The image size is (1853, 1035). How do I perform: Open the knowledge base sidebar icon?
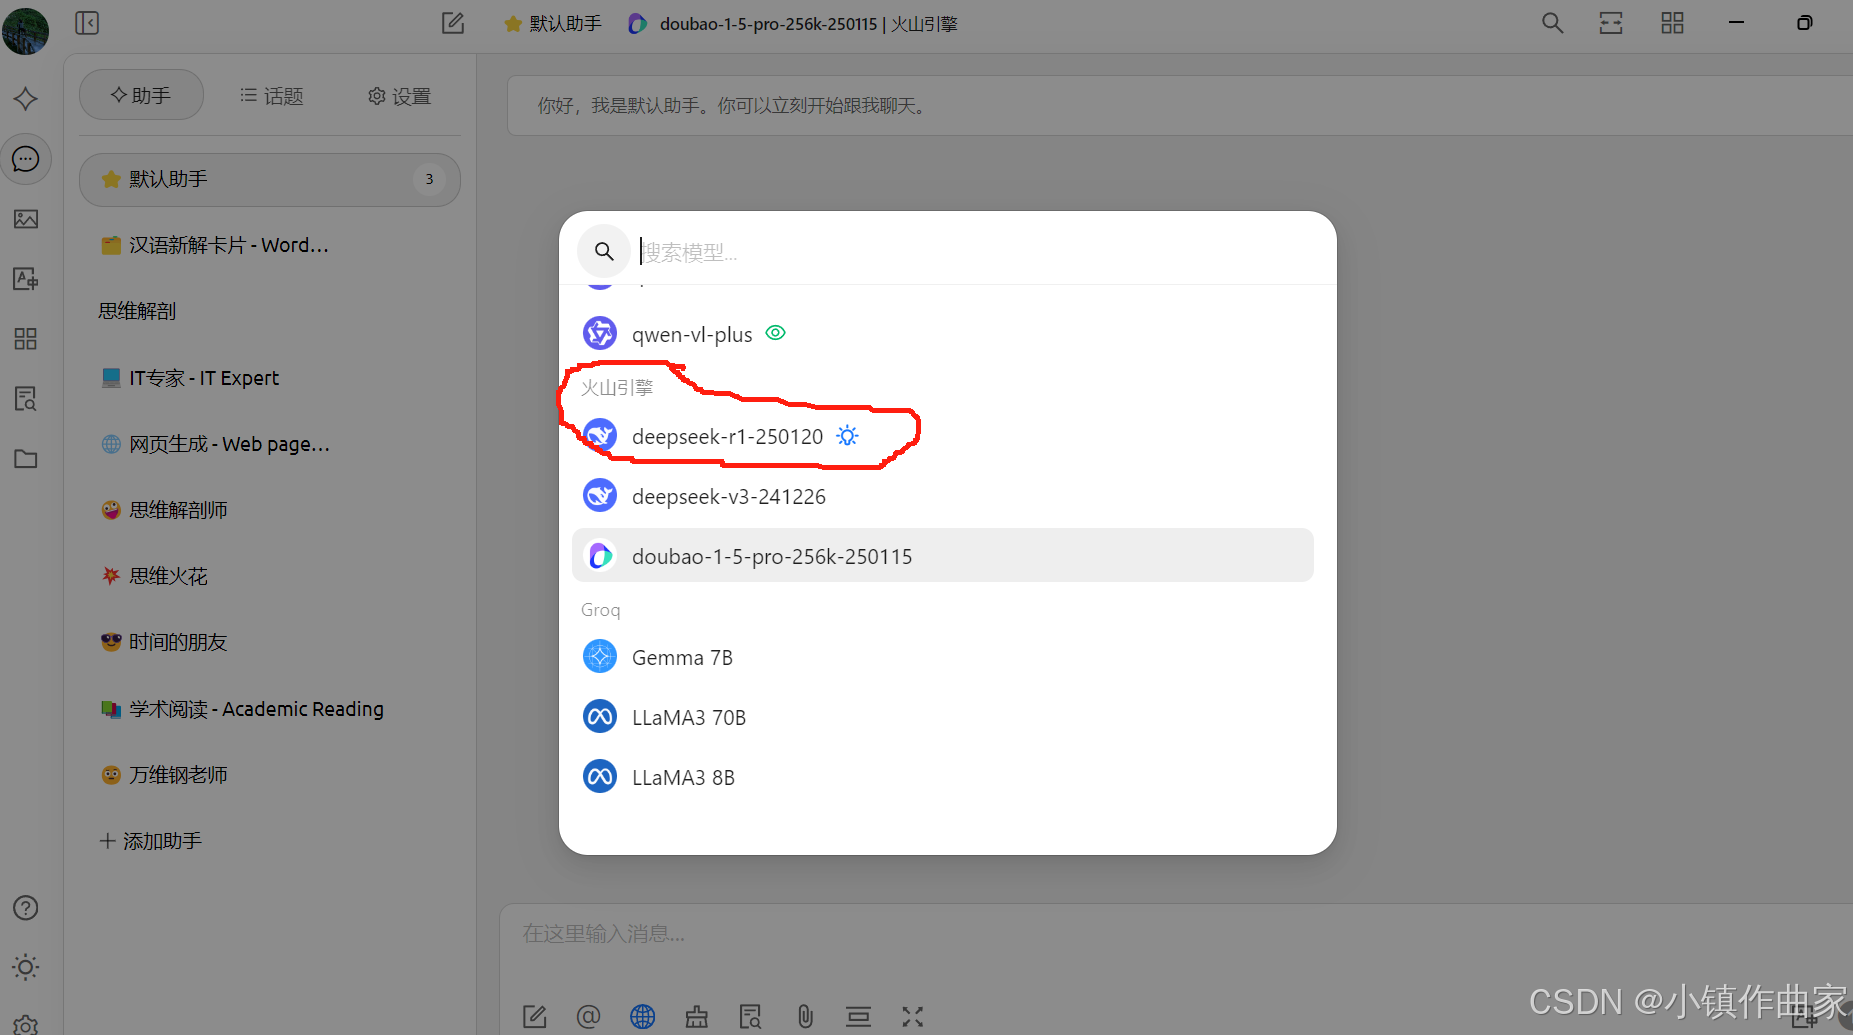pyautogui.click(x=26, y=399)
